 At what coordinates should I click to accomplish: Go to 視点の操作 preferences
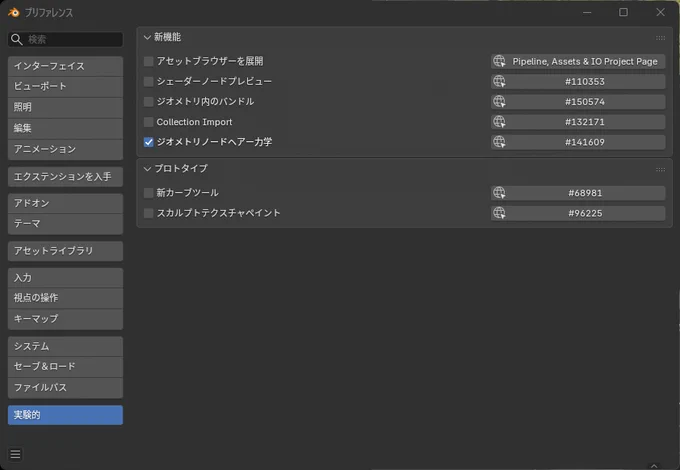coord(65,298)
